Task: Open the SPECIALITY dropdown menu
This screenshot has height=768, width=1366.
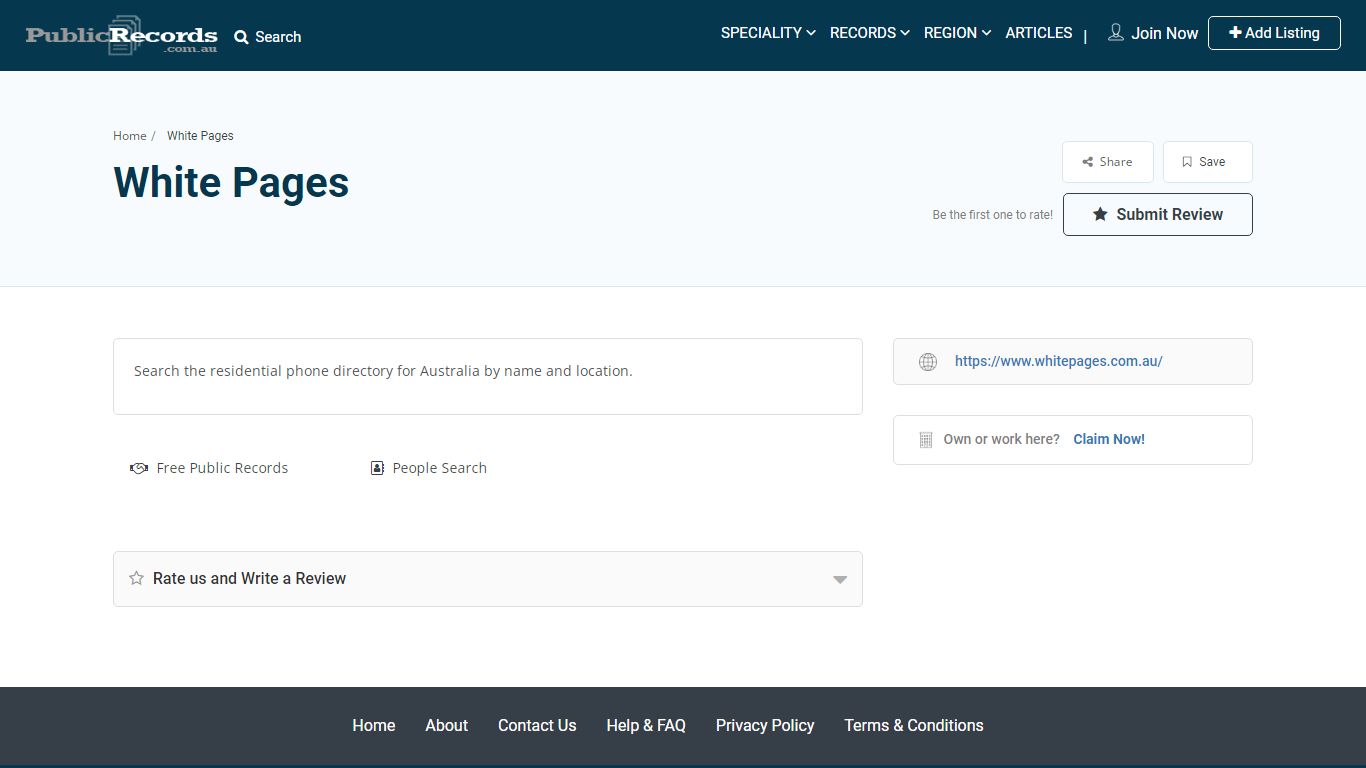Action: pos(768,33)
